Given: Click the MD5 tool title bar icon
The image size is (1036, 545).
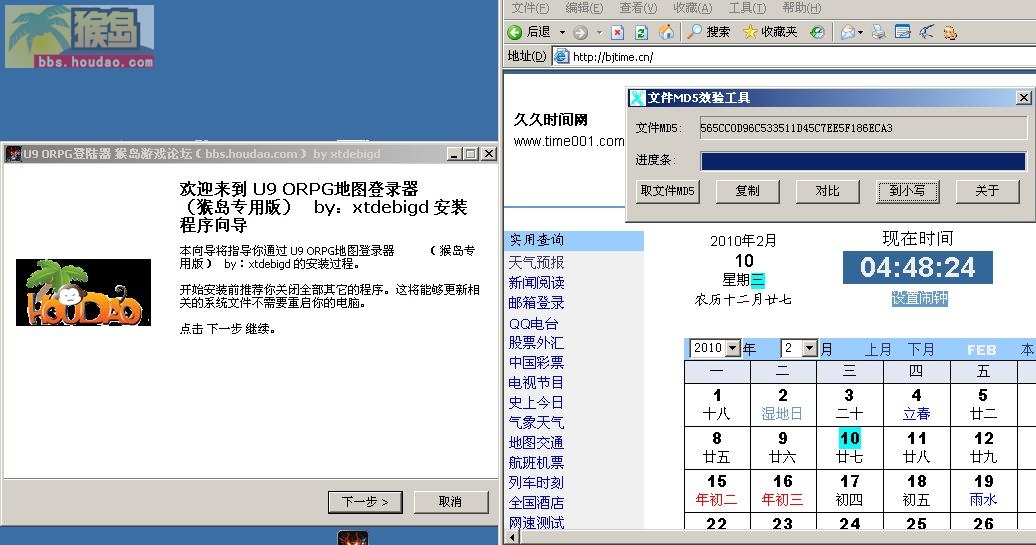Looking at the screenshot, I should [637, 98].
